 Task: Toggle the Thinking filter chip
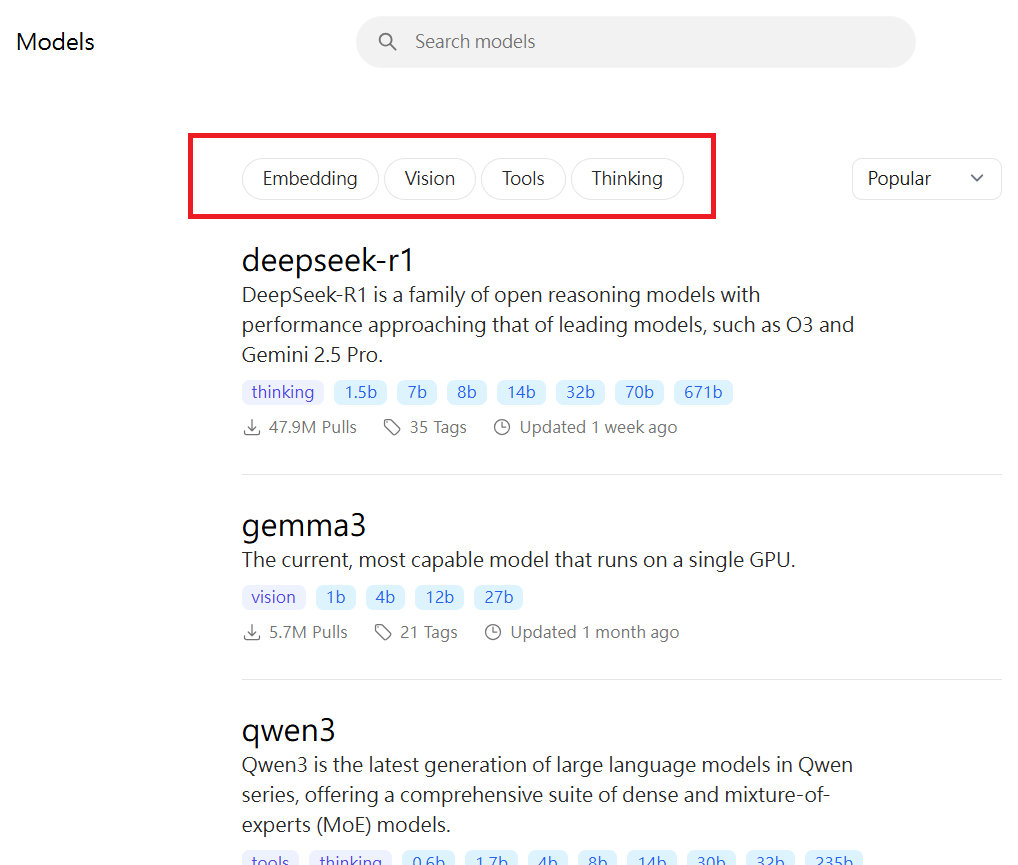tap(627, 179)
